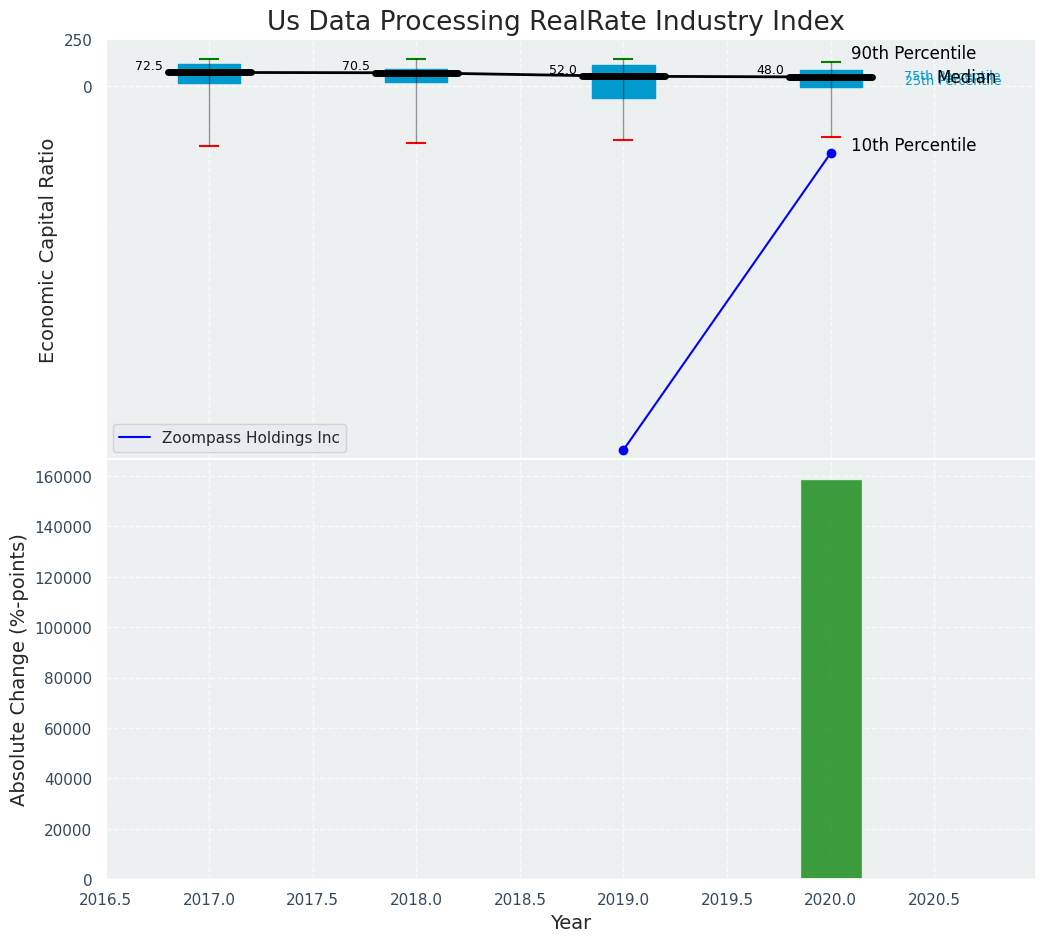Click the Zoompass data point at 2020
Viewport: 1045px width, 942px height.
coord(831,153)
